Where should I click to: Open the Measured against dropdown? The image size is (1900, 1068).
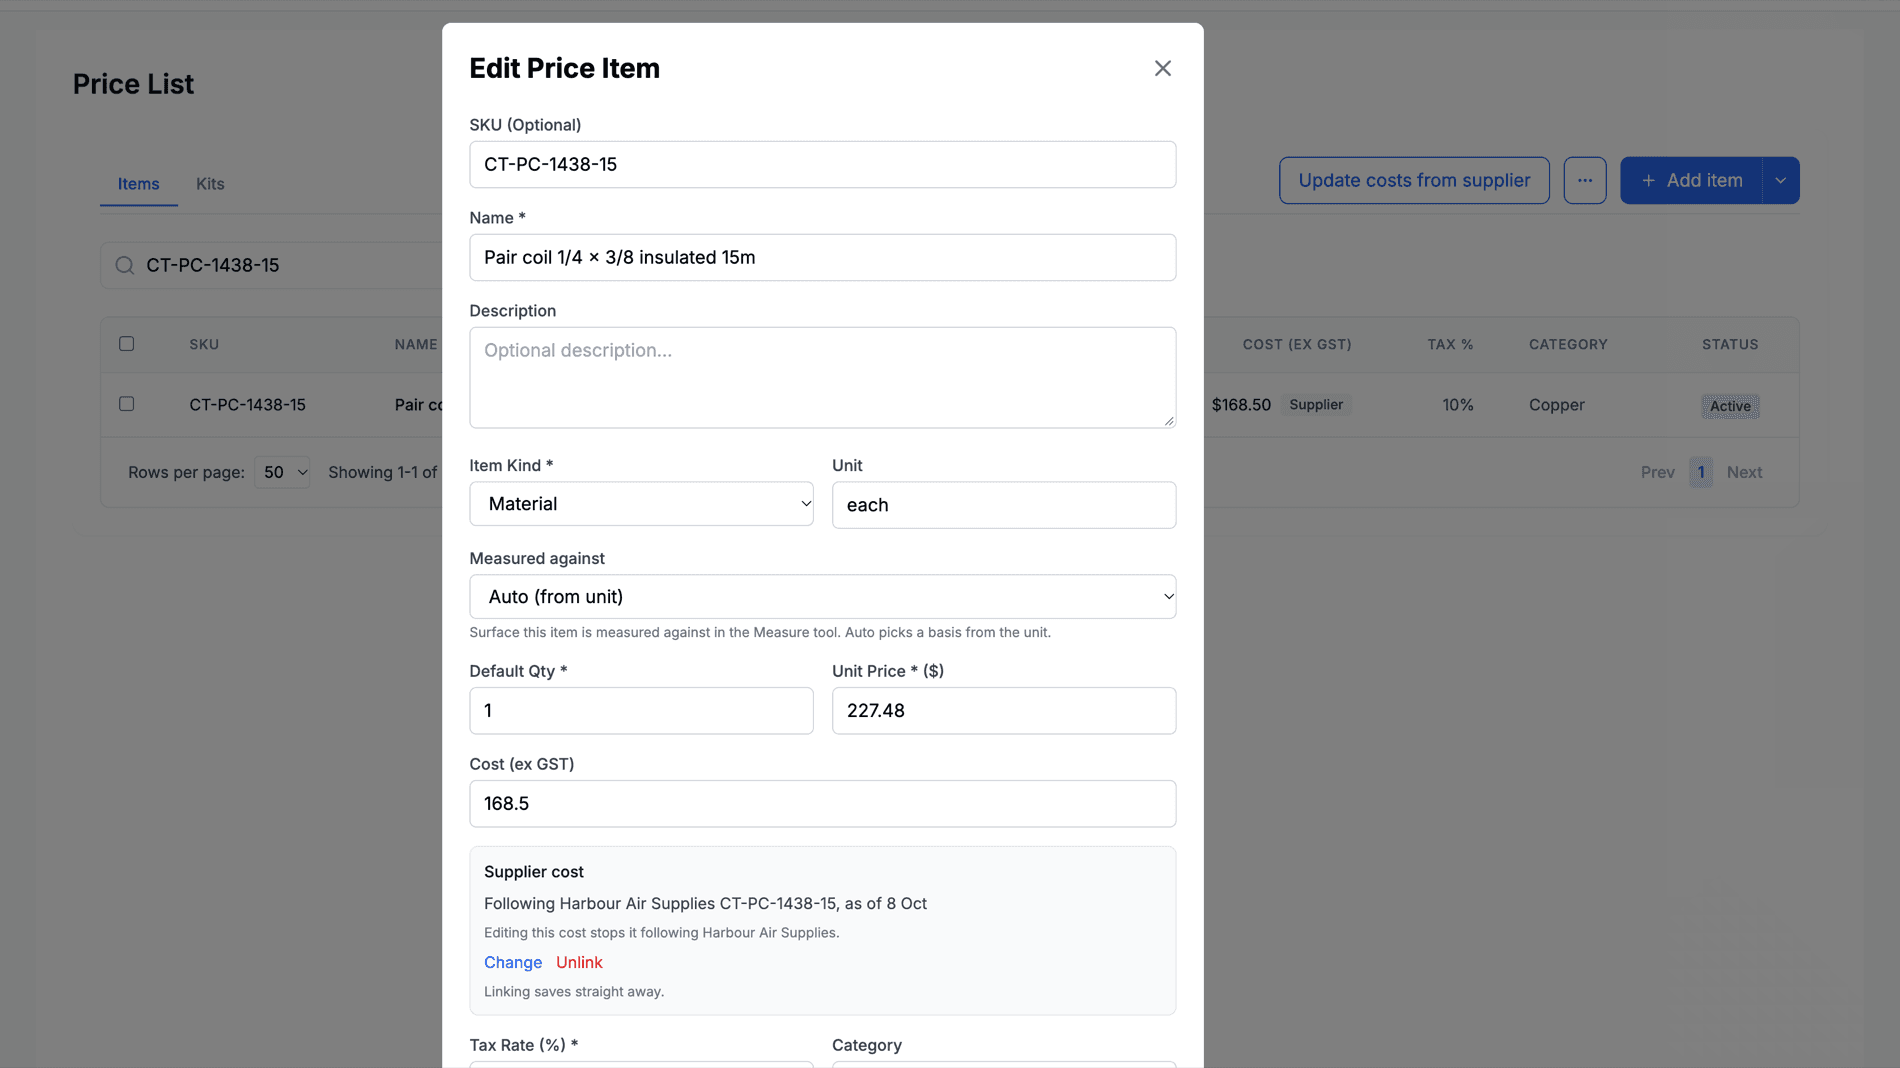pos(822,597)
